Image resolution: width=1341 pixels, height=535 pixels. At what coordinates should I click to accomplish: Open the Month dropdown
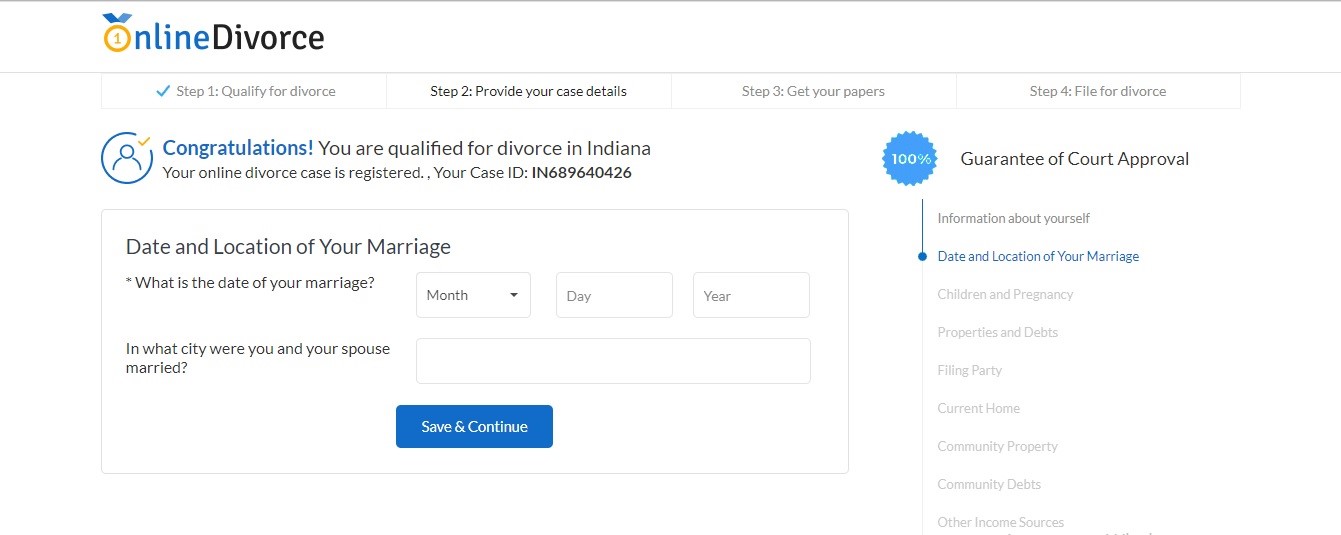(473, 295)
